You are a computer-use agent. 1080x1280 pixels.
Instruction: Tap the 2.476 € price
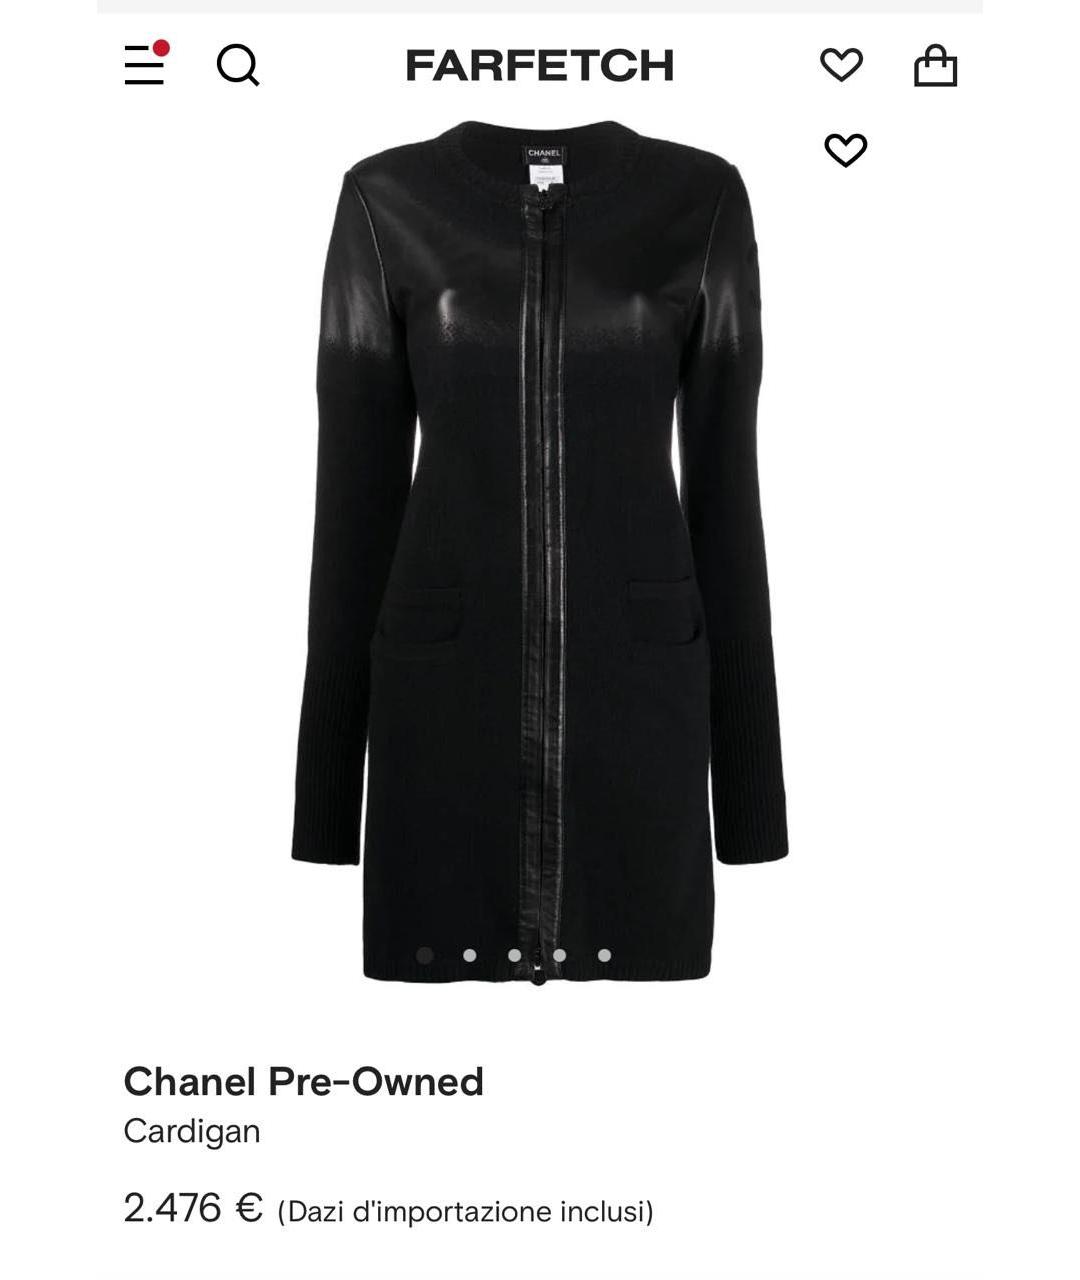[193, 1208]
